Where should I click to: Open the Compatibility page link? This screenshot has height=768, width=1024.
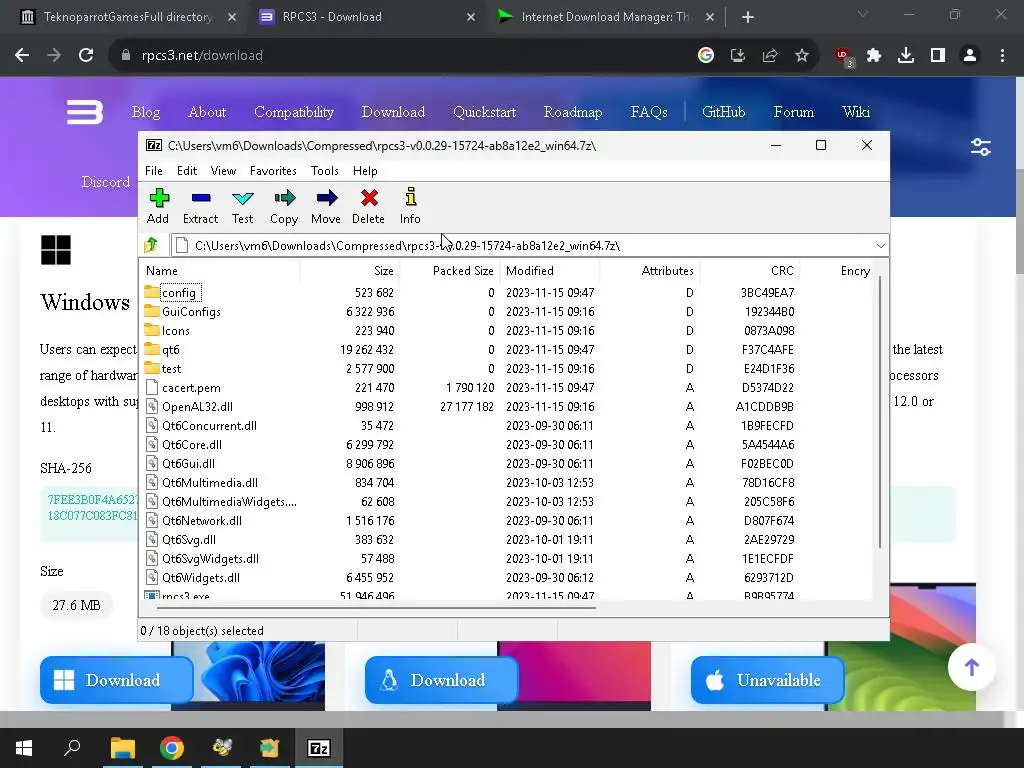tap(294, 112)
